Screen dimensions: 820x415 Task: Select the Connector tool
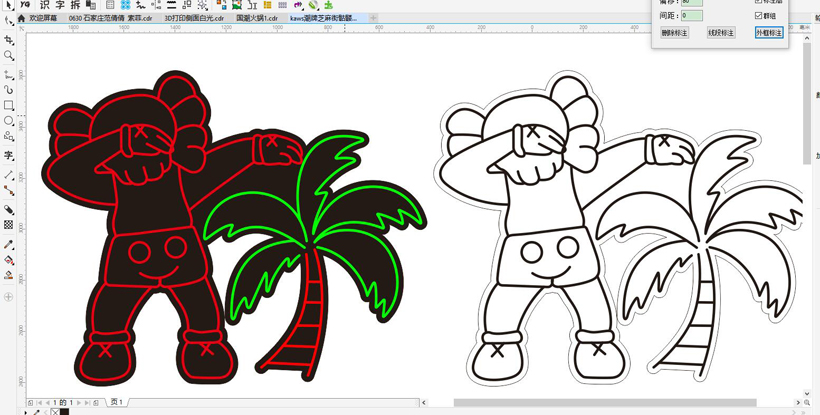8,191
